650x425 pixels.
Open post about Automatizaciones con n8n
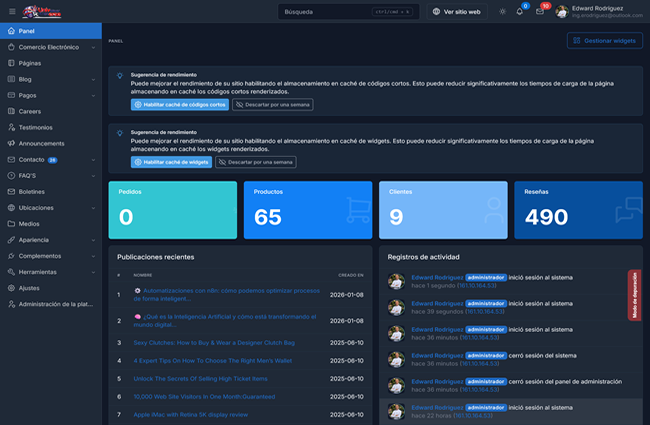[x=226, y=295]
